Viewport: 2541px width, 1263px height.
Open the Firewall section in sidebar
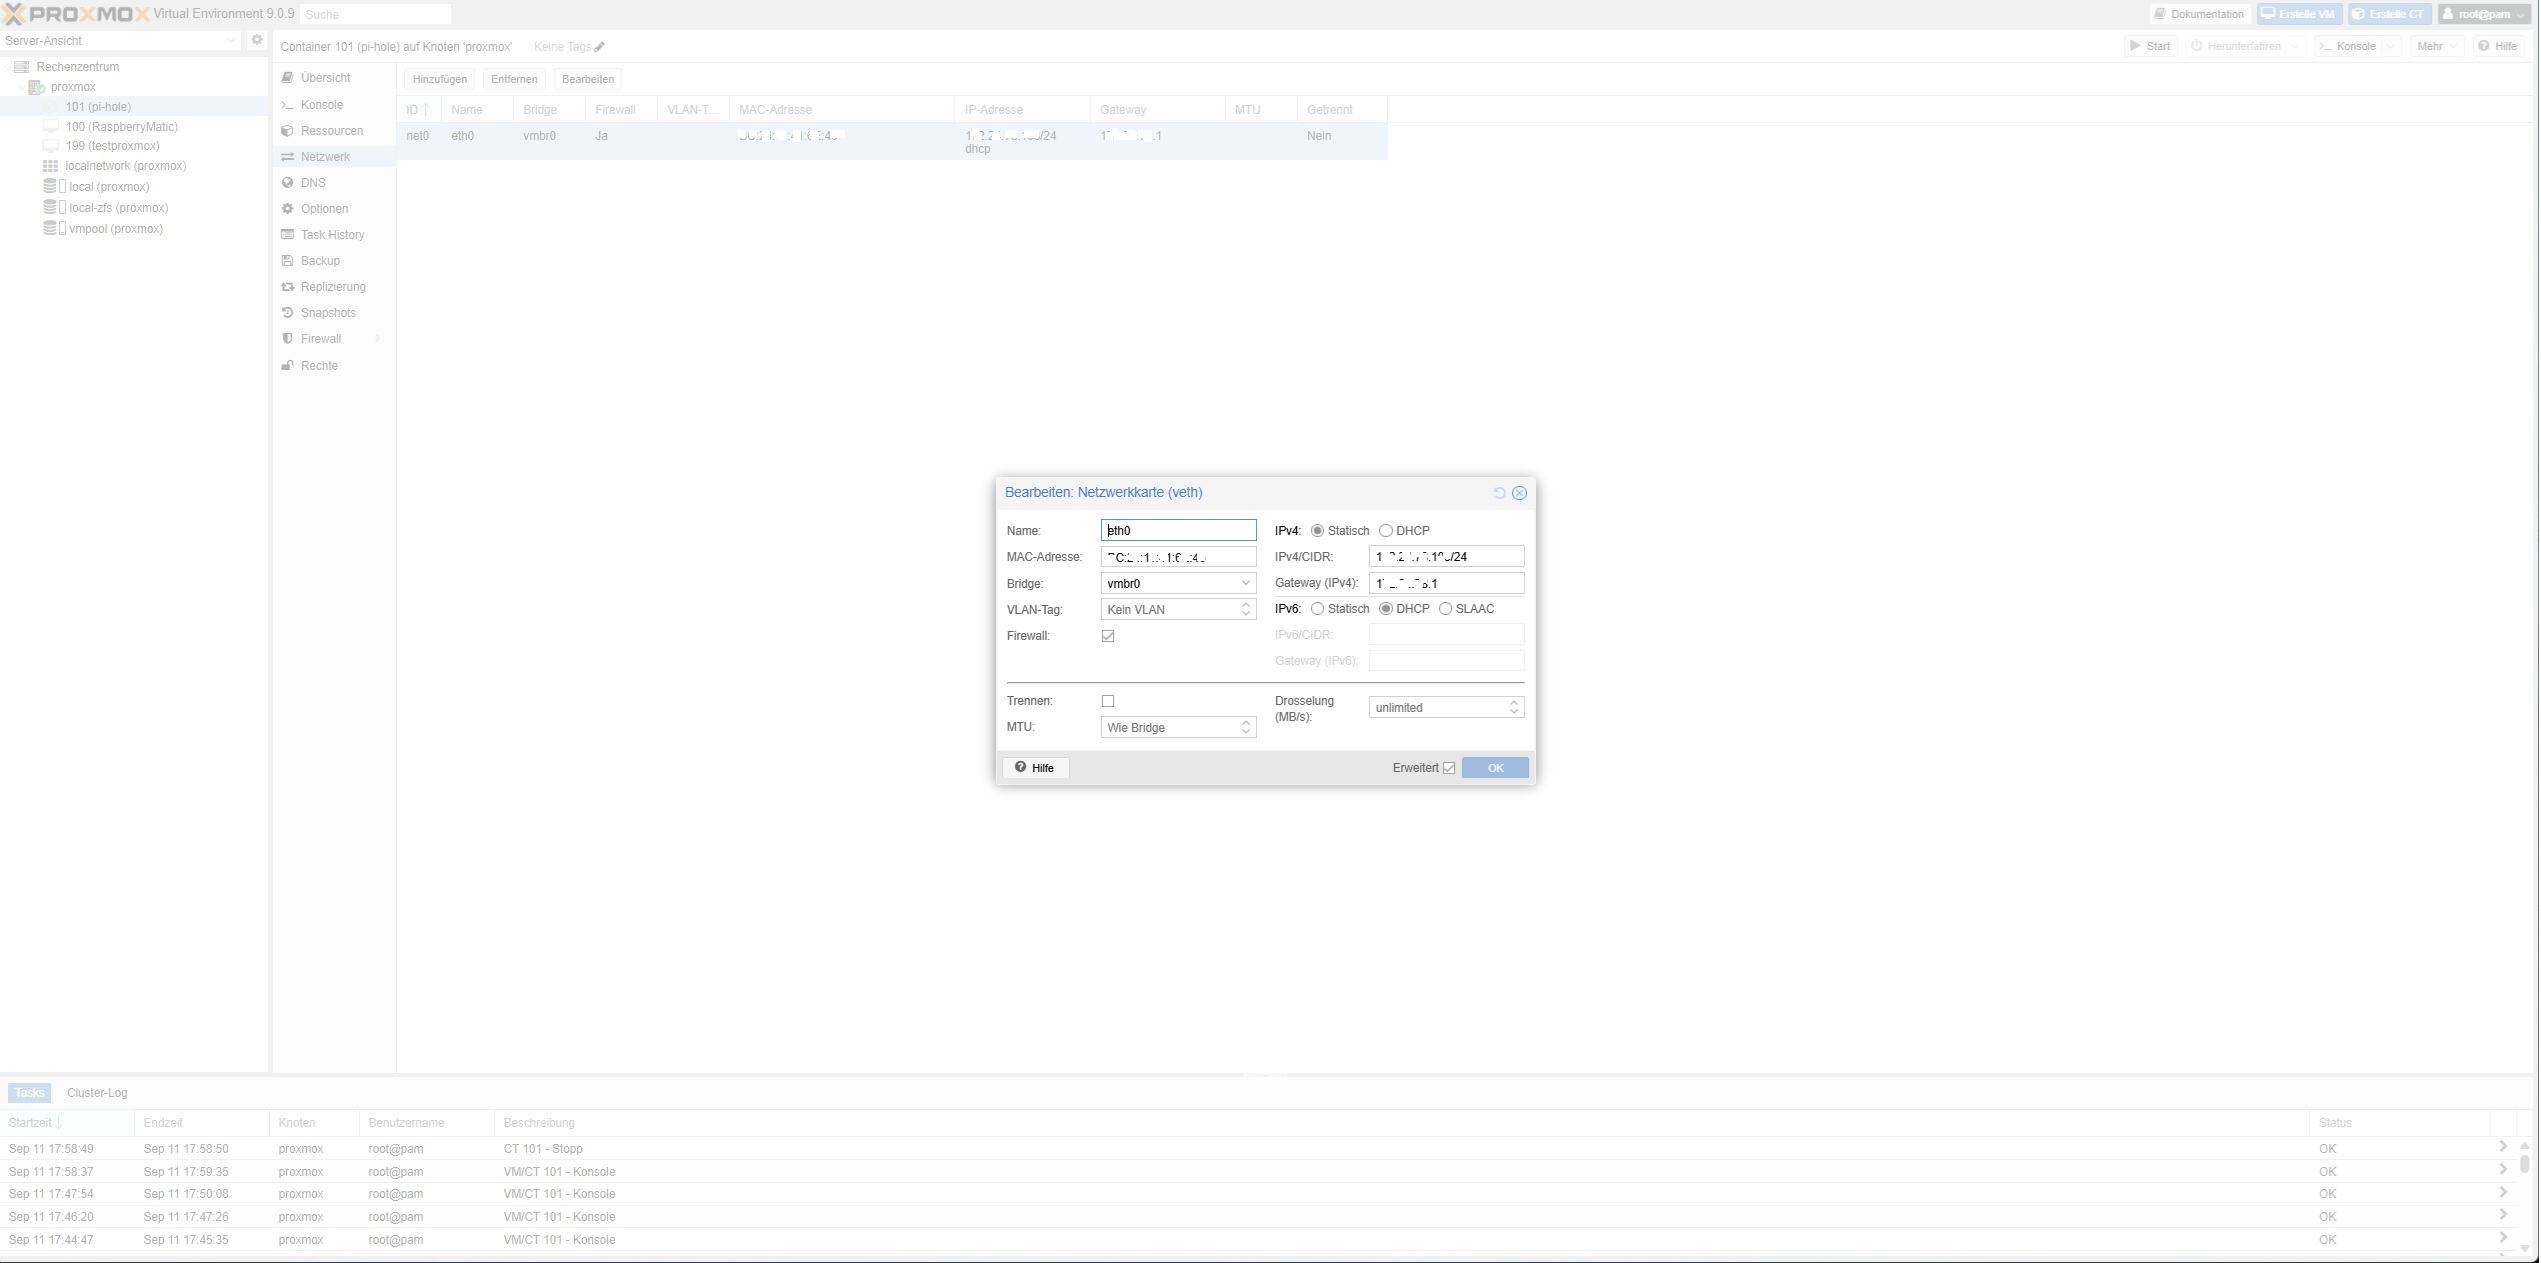click(x=320, y=339)
